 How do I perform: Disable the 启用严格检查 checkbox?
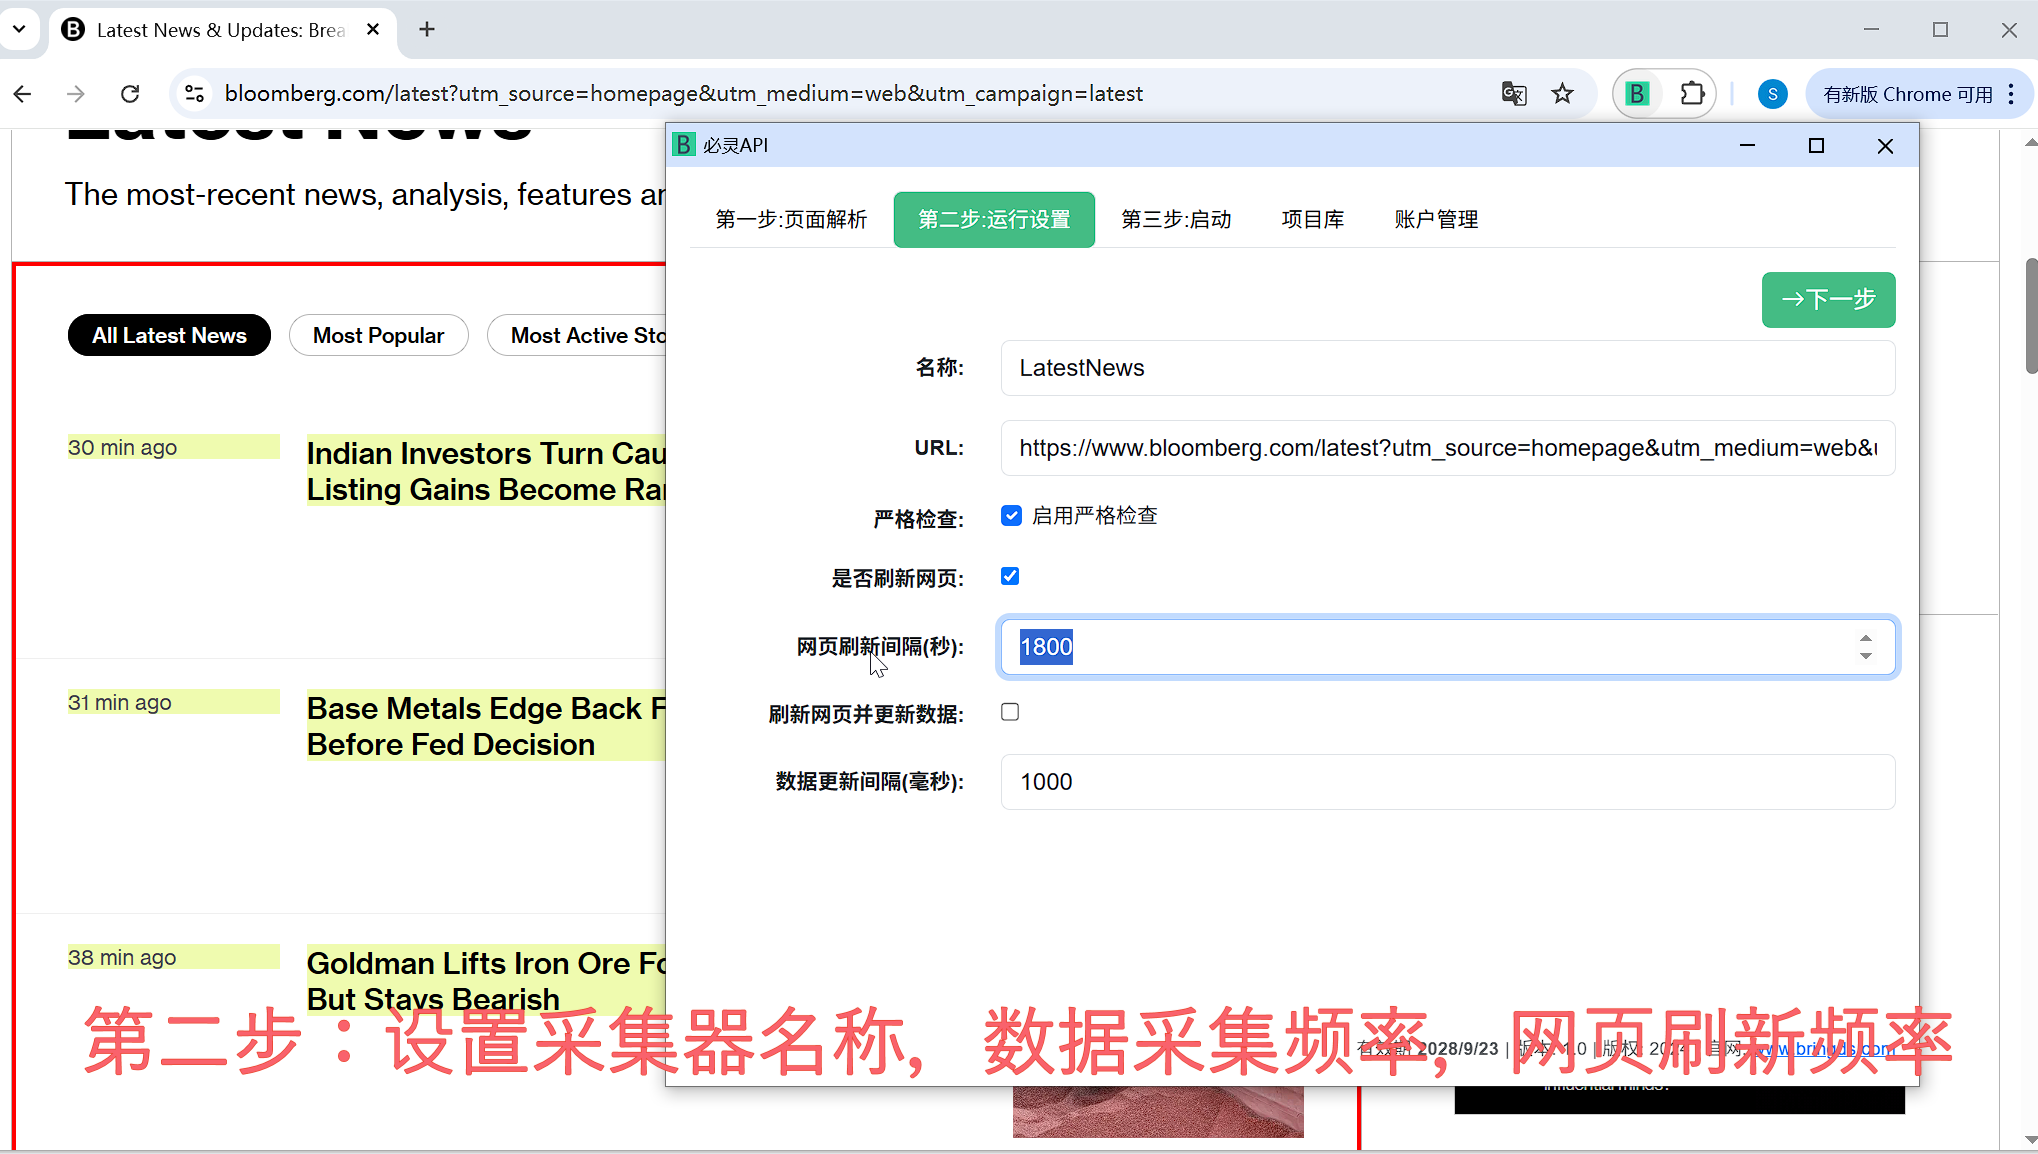(x=1011, y=516)
